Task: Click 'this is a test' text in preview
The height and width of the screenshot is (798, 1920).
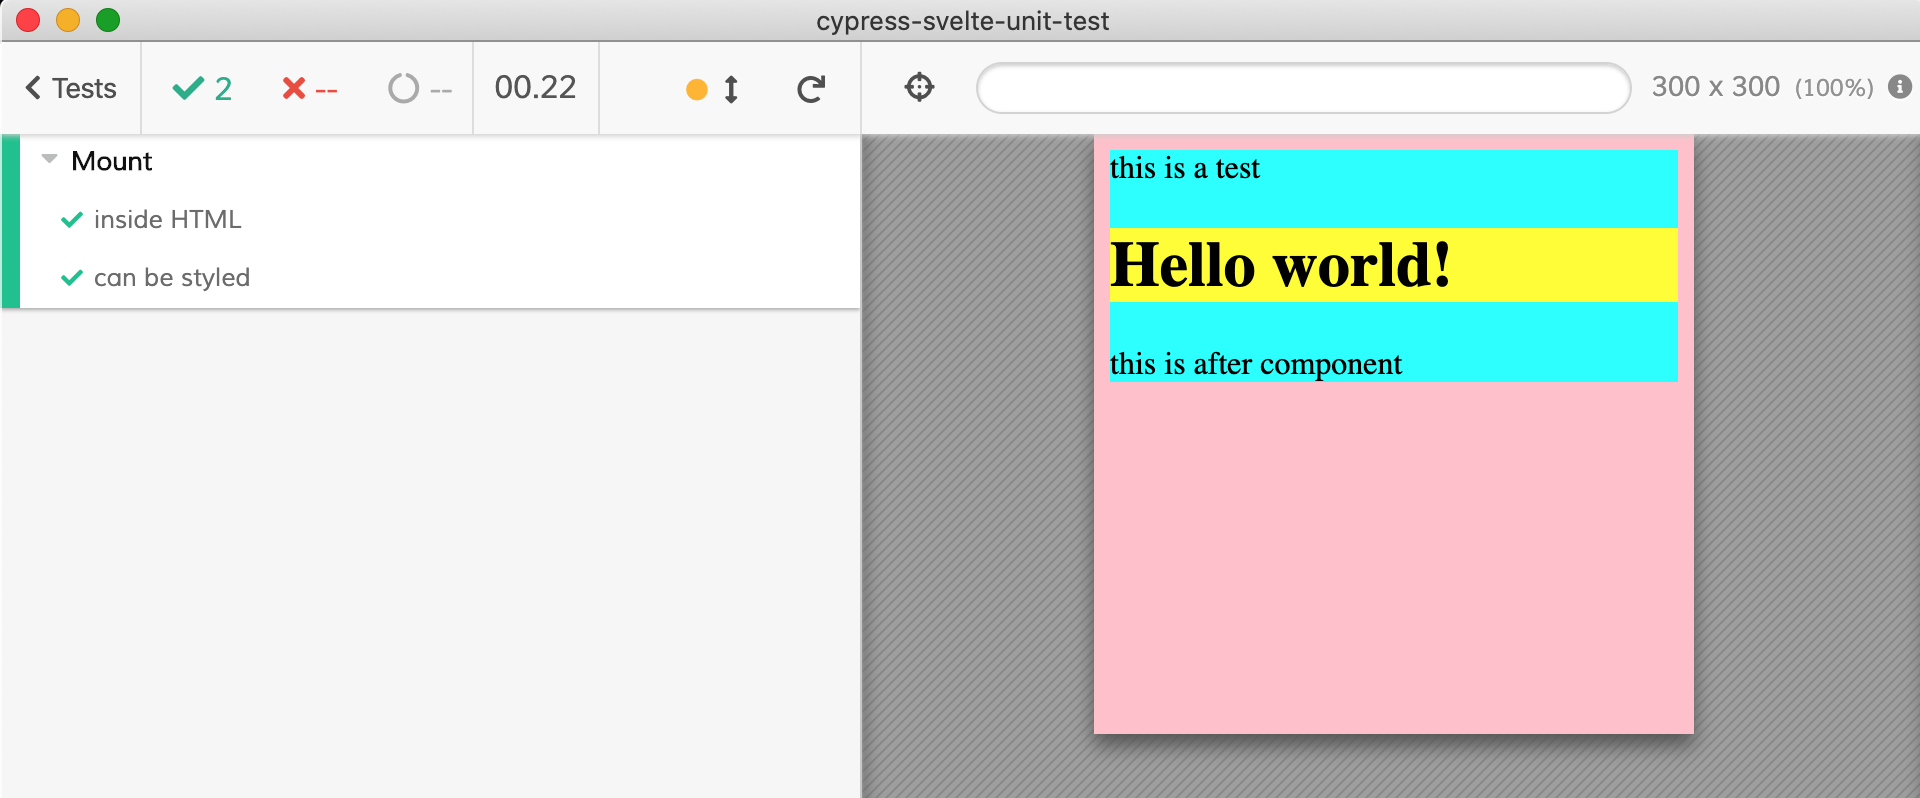Action: (x=1185, y=168)
